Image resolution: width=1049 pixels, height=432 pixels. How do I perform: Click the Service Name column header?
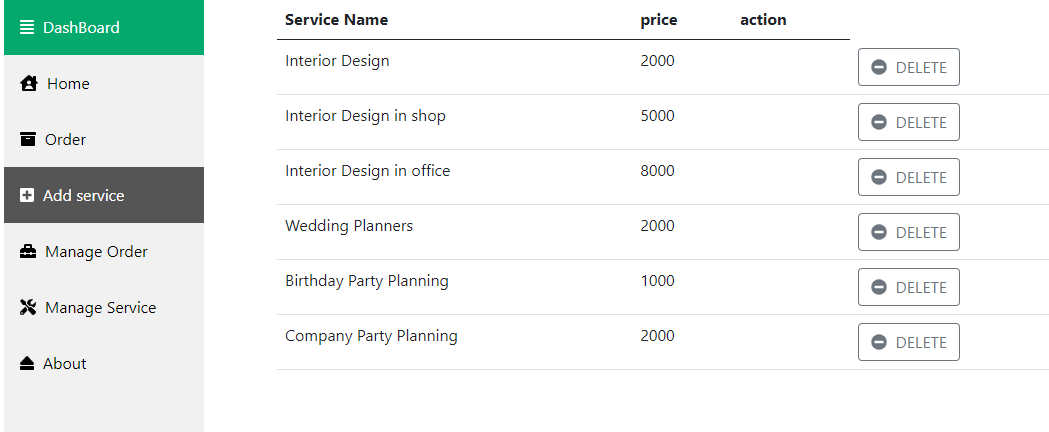(337, 20)
